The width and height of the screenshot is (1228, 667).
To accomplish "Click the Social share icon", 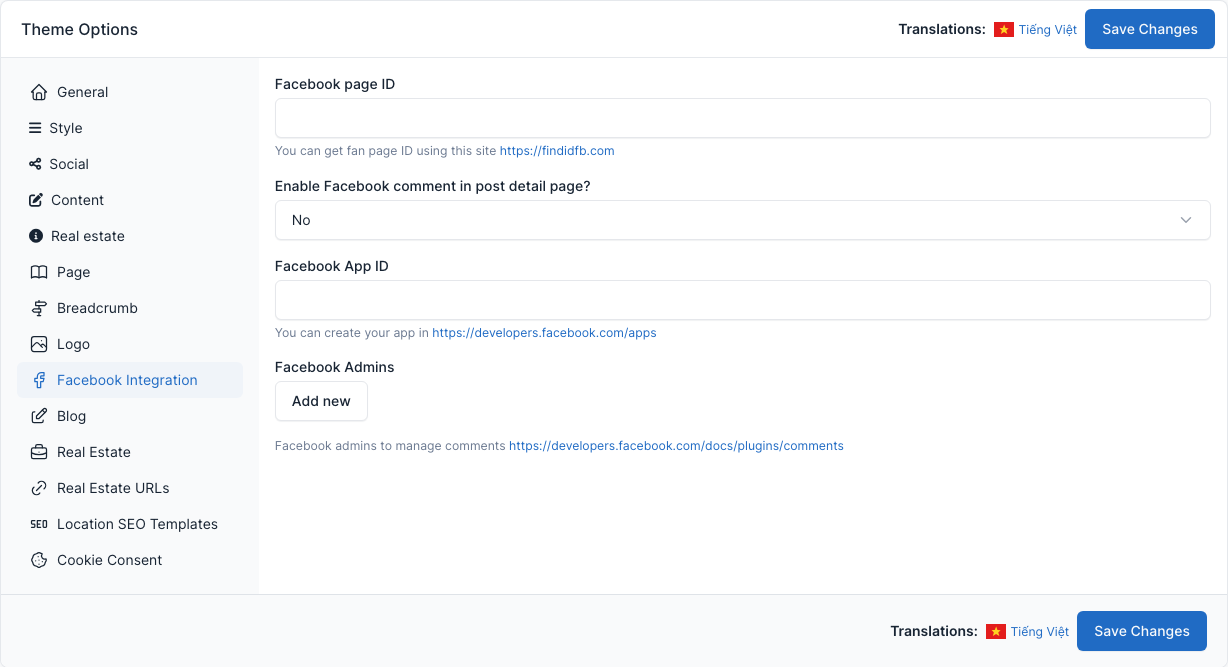I will (35, 164).
